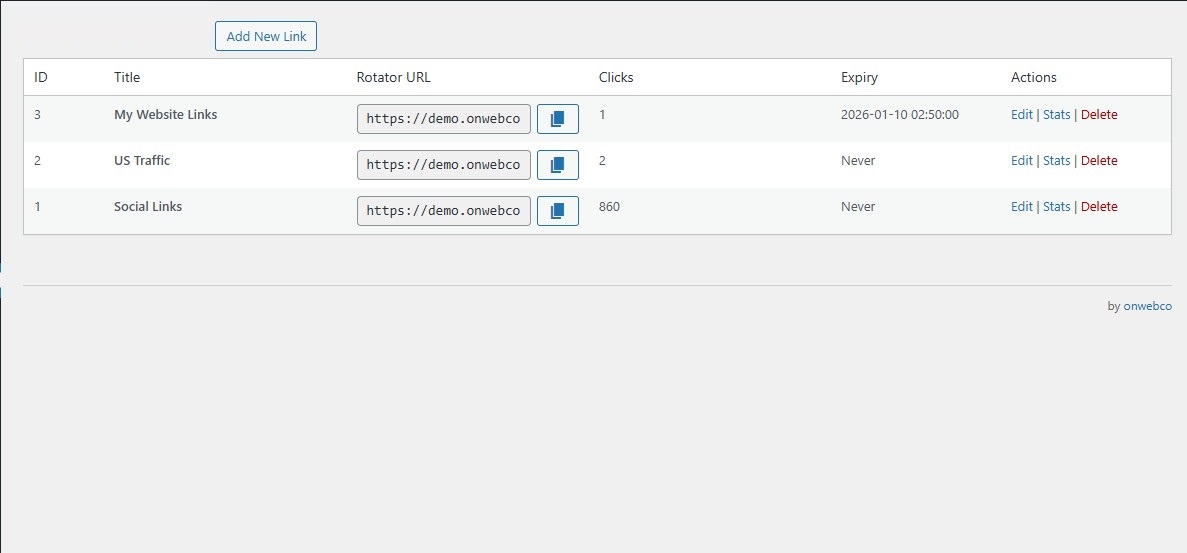The height and width of the screenshot is (553, 1187).
Task: Delete the My Website Links entry
Action: 1098,115
